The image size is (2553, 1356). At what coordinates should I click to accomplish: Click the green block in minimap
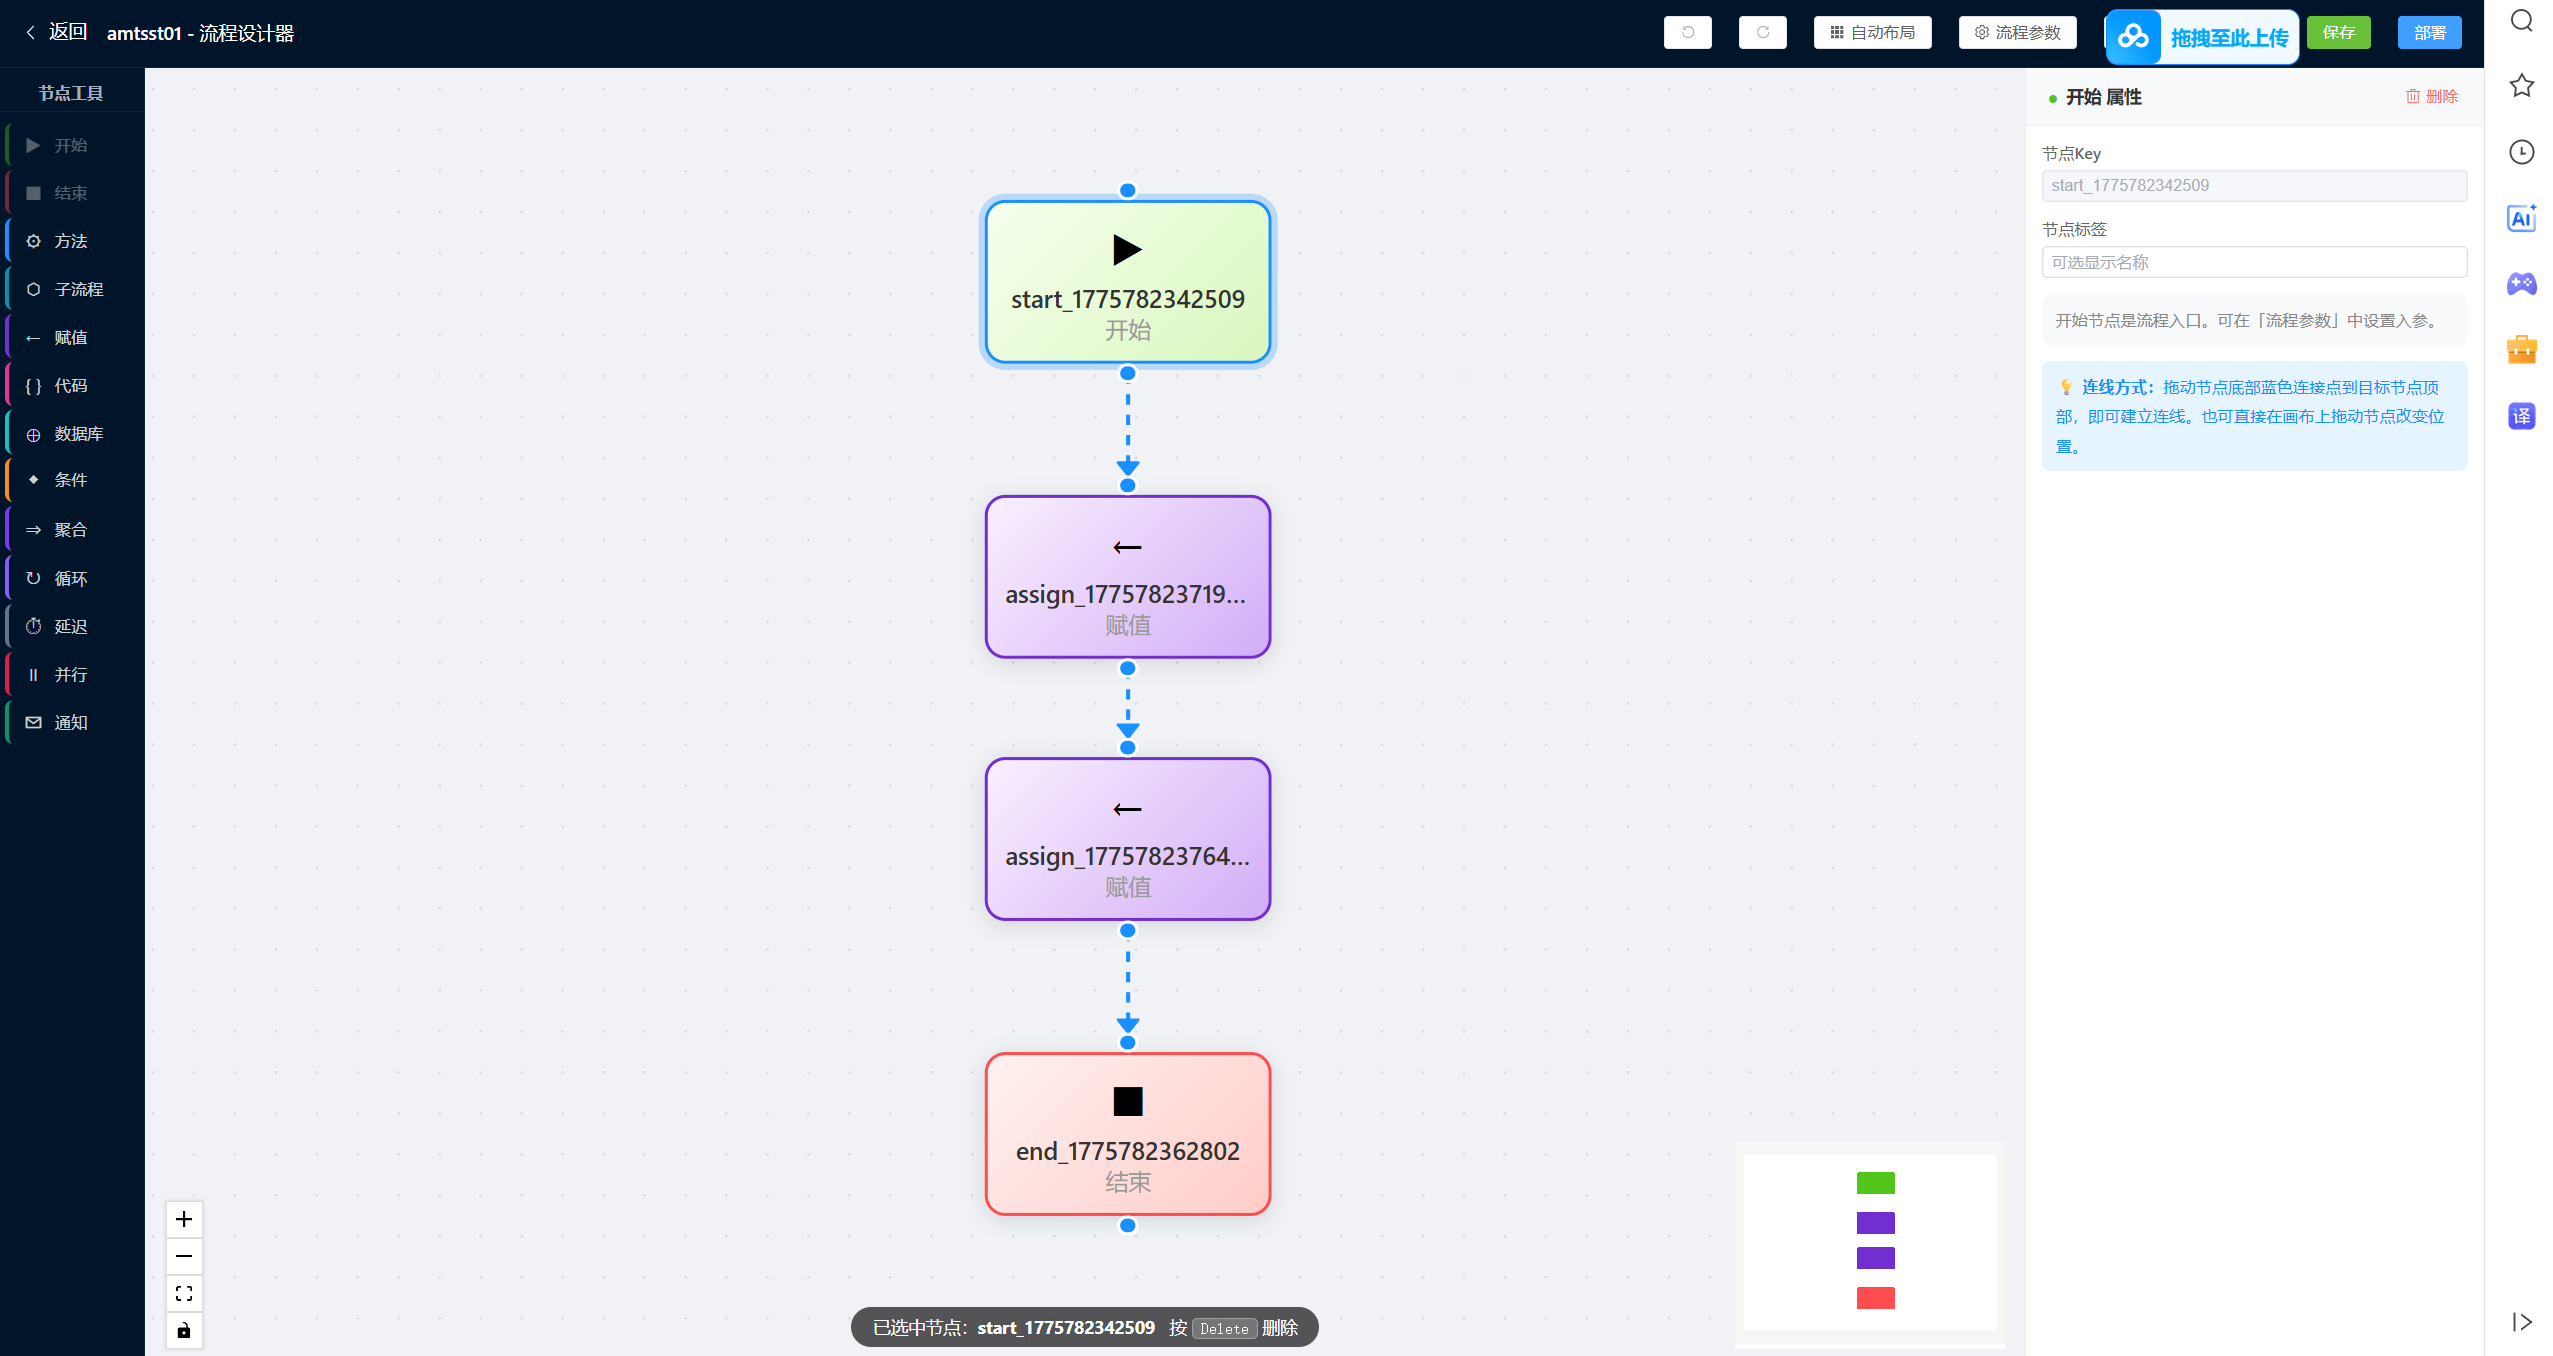tap(1875, 1183)
